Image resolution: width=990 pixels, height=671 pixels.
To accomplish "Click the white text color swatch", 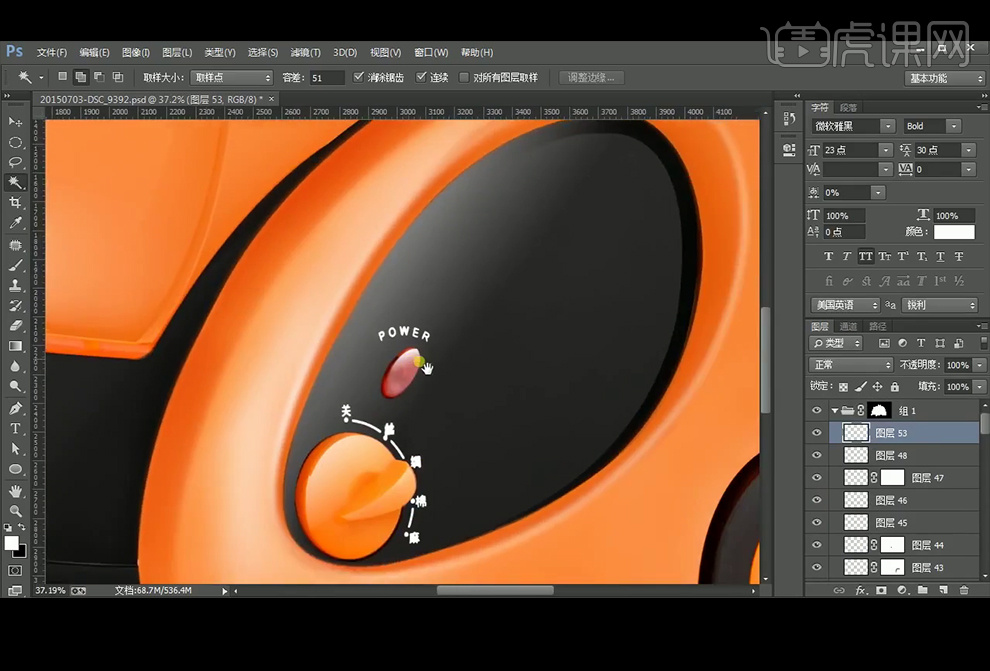I will (953, 232).
